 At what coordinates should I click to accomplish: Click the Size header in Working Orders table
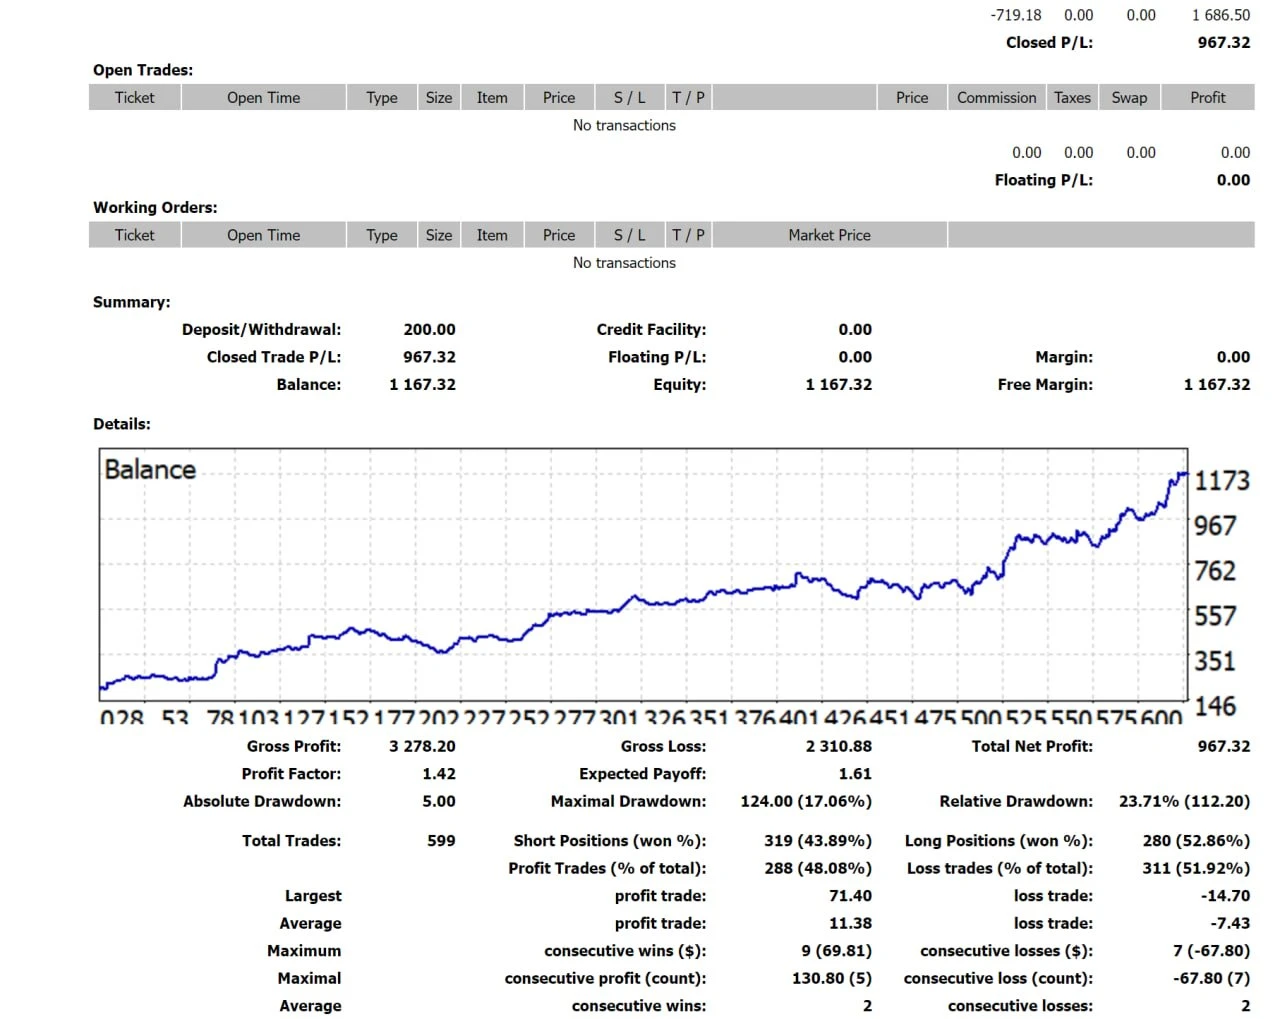pos(438,235)
